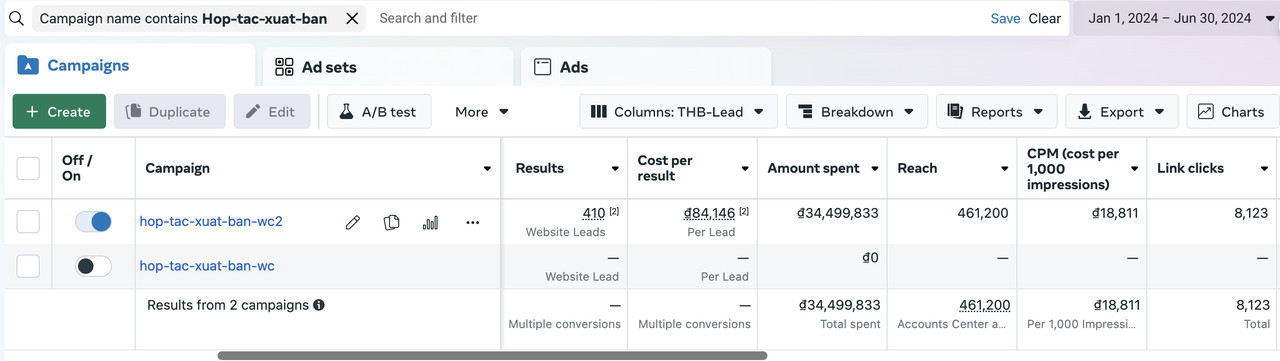Image resolution: width=1280 pixels, height=361 pixels.
Task: Click the info icon beside Results from 2 campaigns
Action: click(x=319, y=305)
